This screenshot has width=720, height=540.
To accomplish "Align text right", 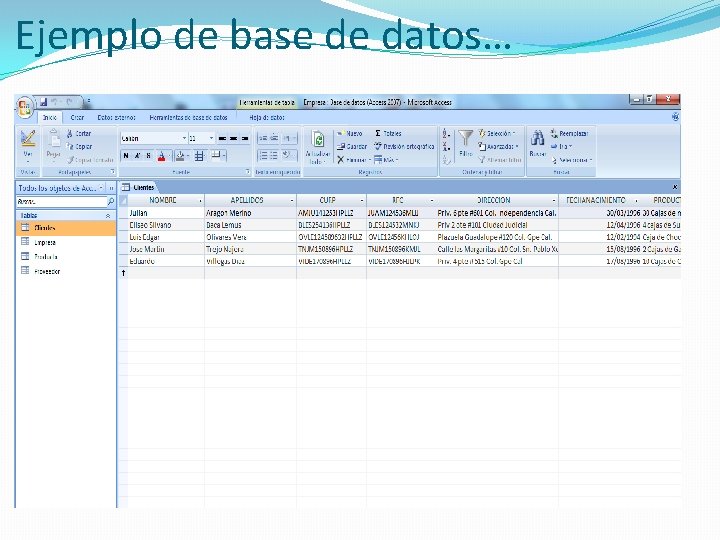I will [x=245, y=138].
